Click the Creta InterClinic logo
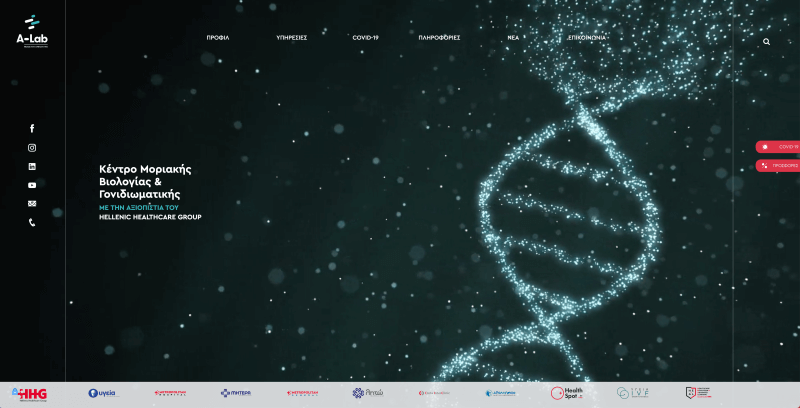800x408 pixels. tap(434, 393)
